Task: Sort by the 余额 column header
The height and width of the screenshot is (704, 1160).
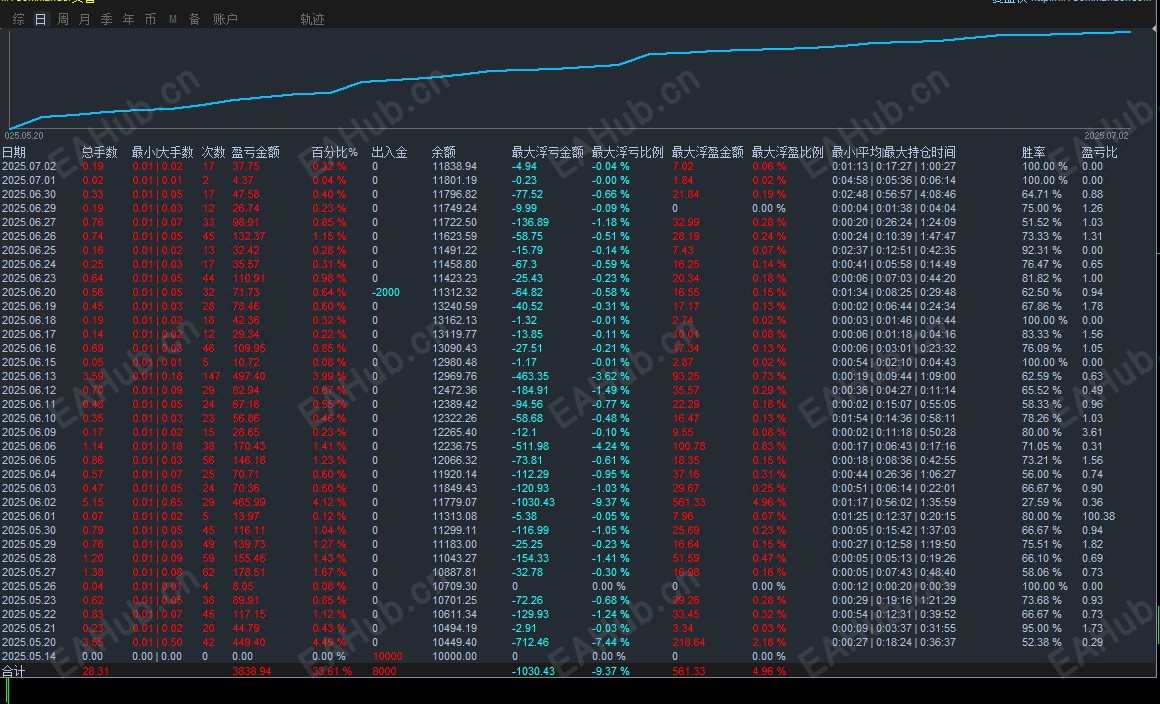Action: [444, 152]
